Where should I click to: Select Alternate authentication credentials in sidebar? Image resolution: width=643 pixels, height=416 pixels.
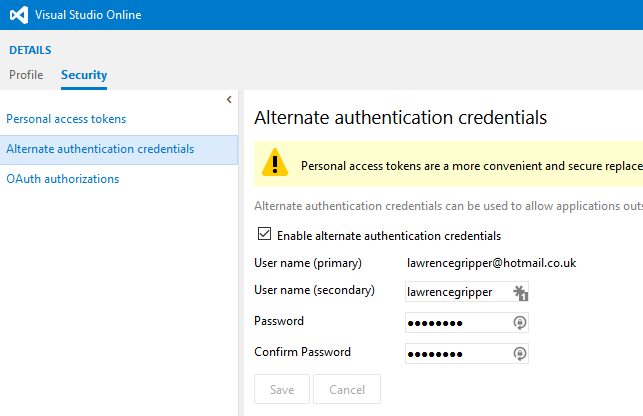pyautogui.click(x=100, y=149)
